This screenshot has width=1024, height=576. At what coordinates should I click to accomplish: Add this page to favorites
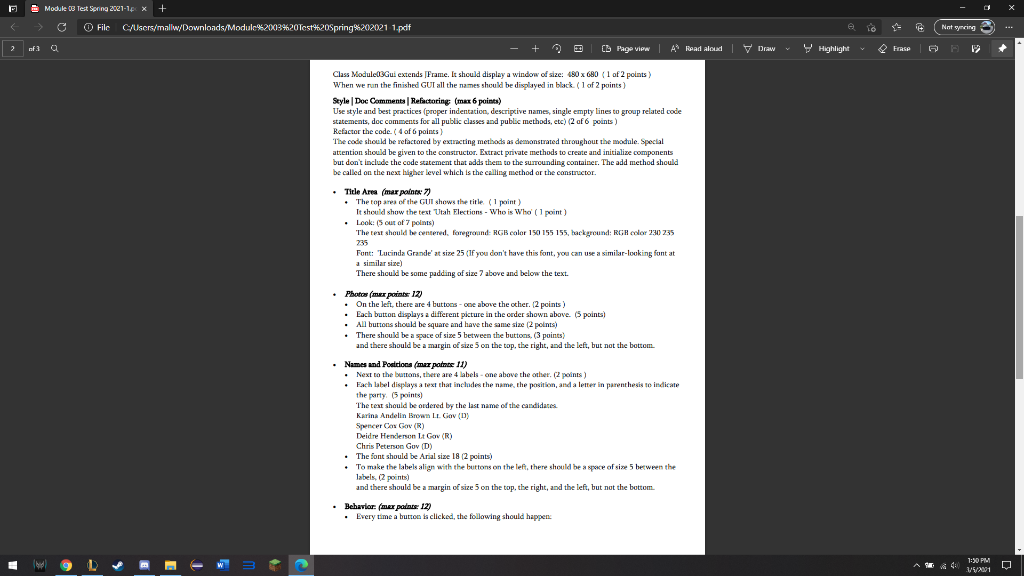pos(871,28)
